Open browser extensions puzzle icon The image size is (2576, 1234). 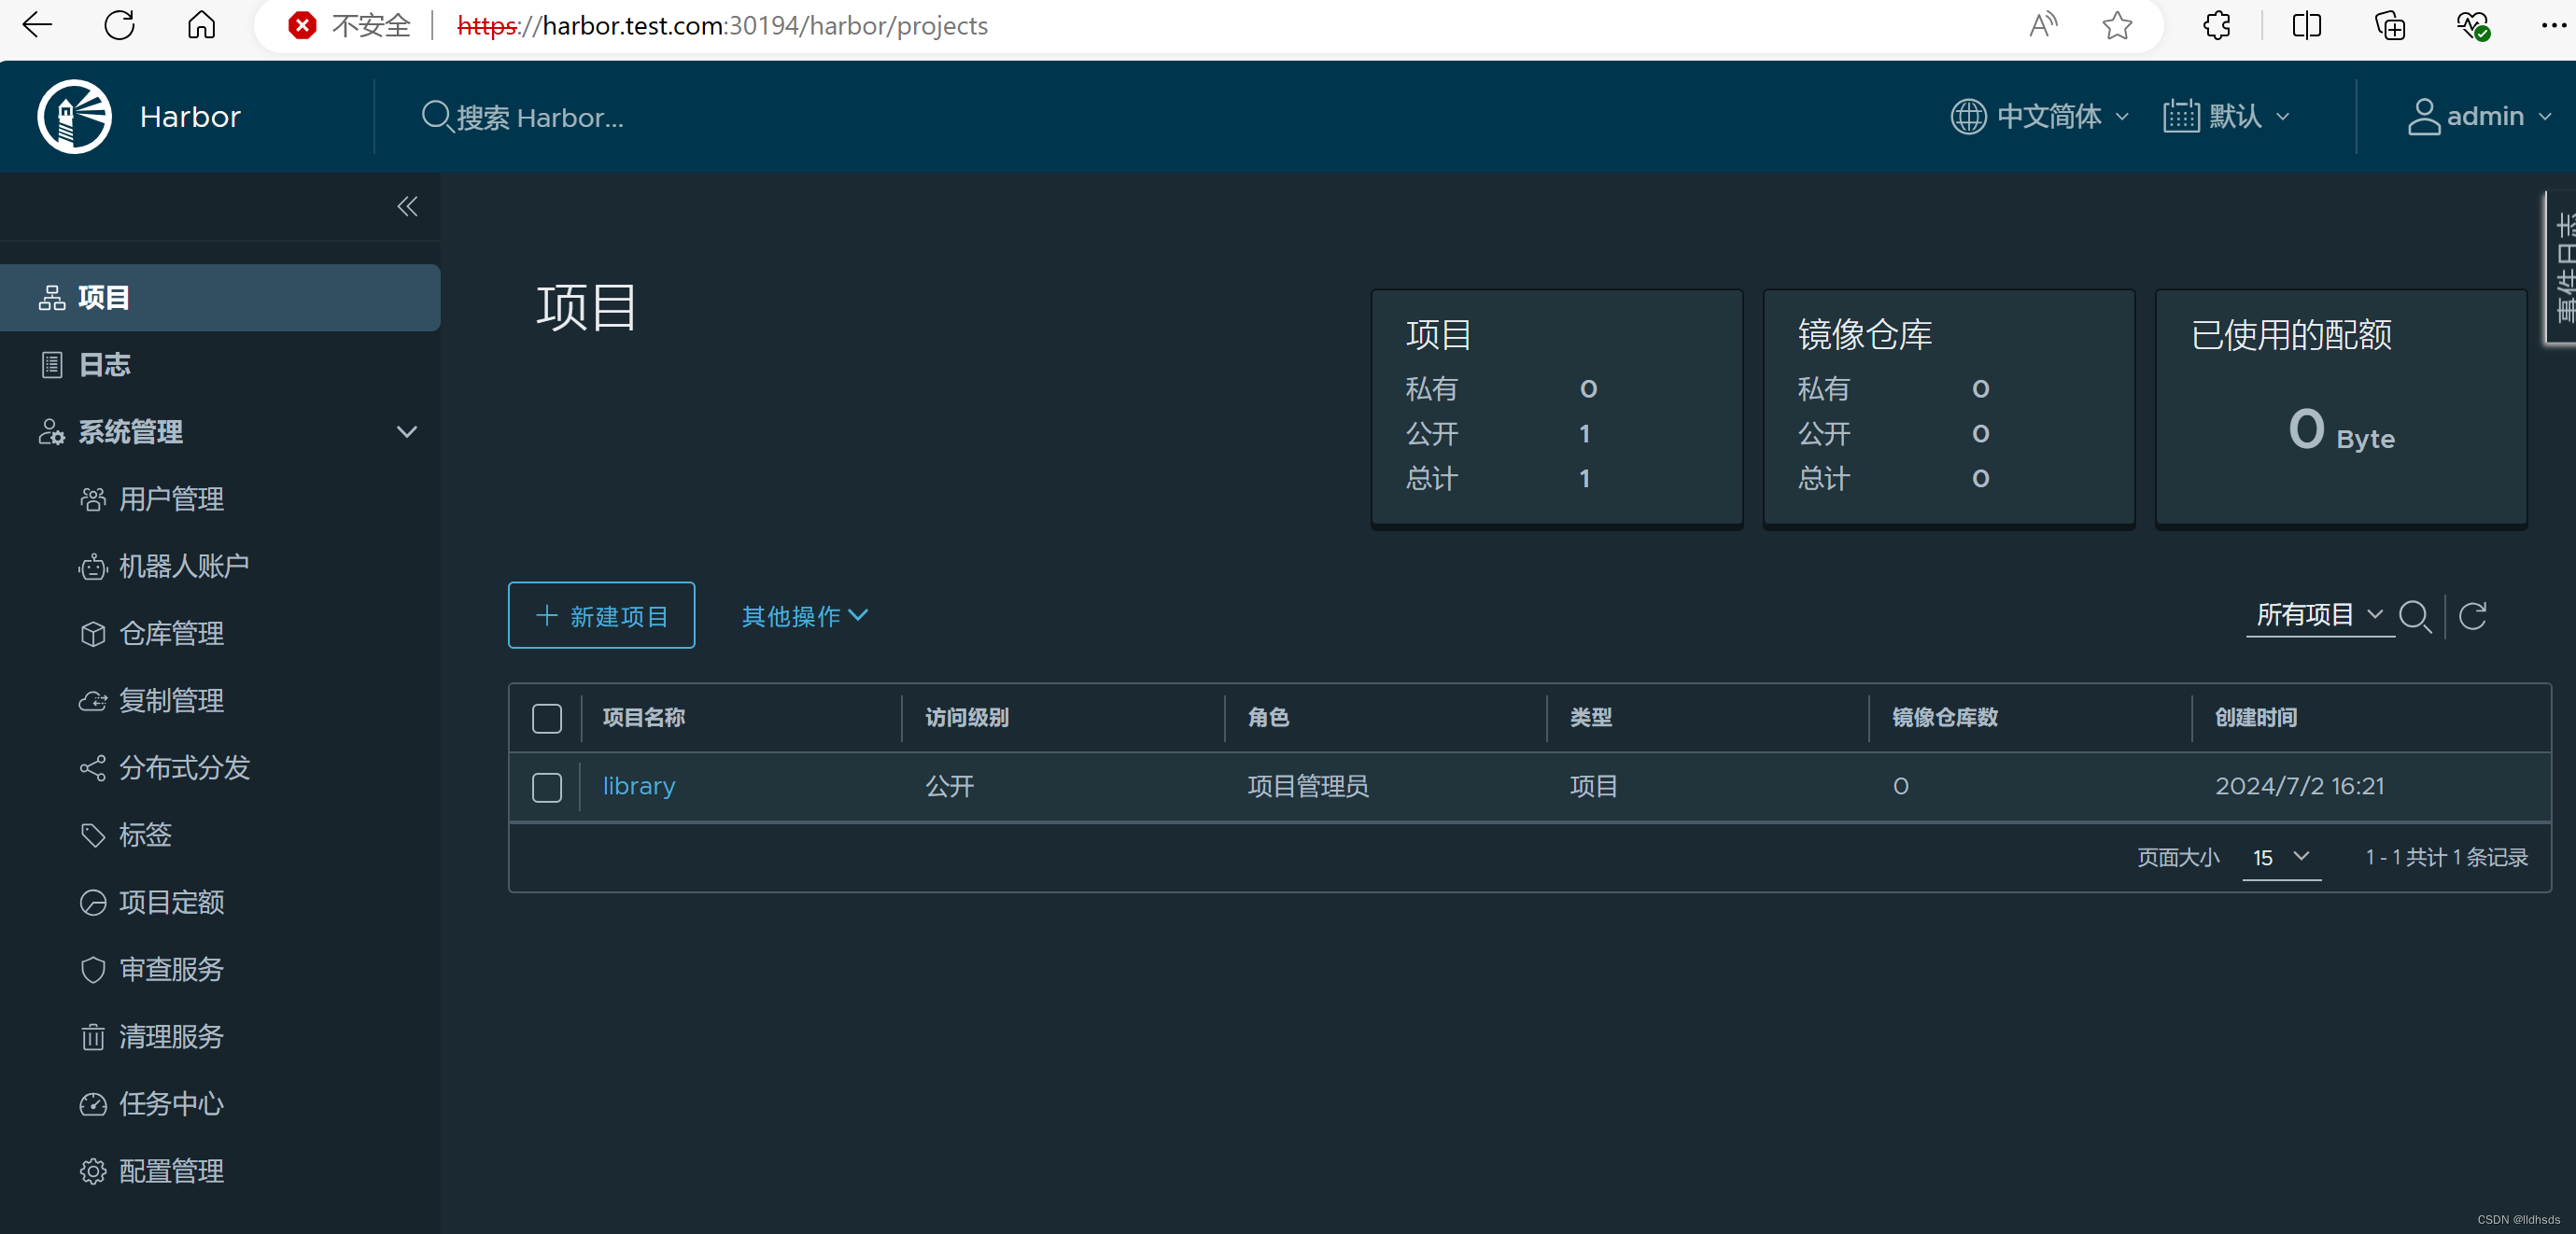(2217, 25)
